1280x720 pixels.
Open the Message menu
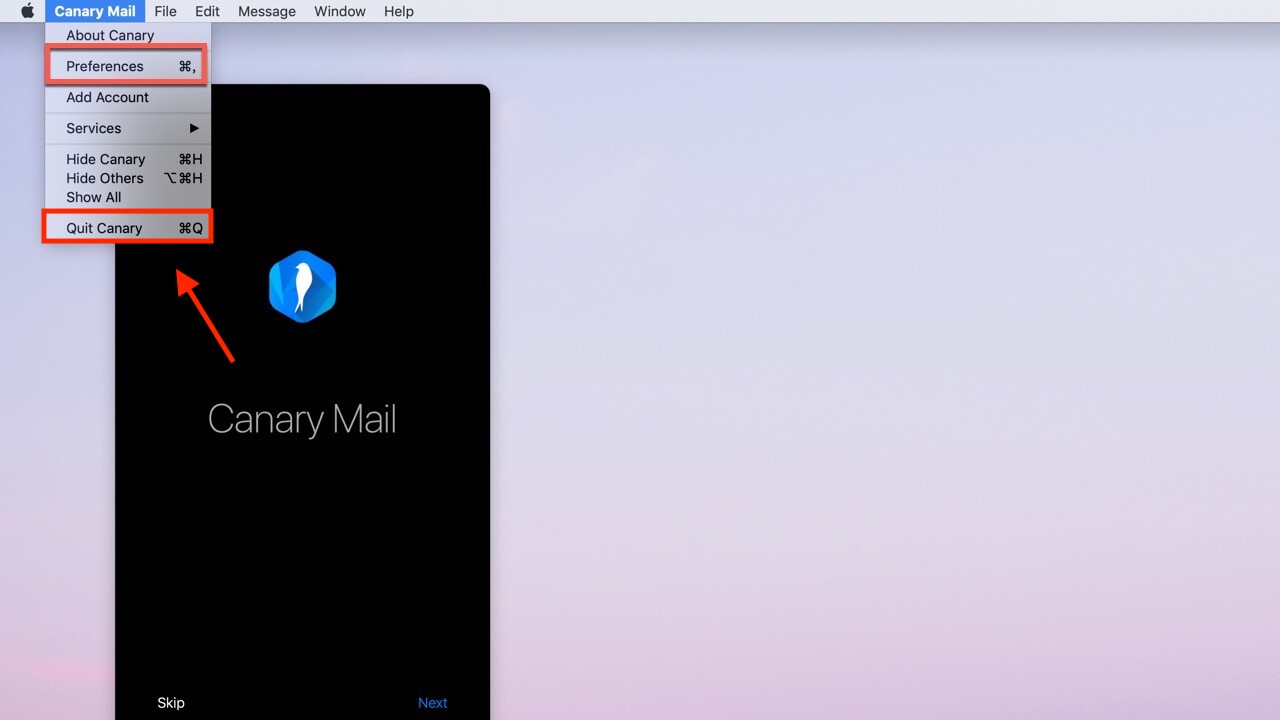click(x=267, y=11)
